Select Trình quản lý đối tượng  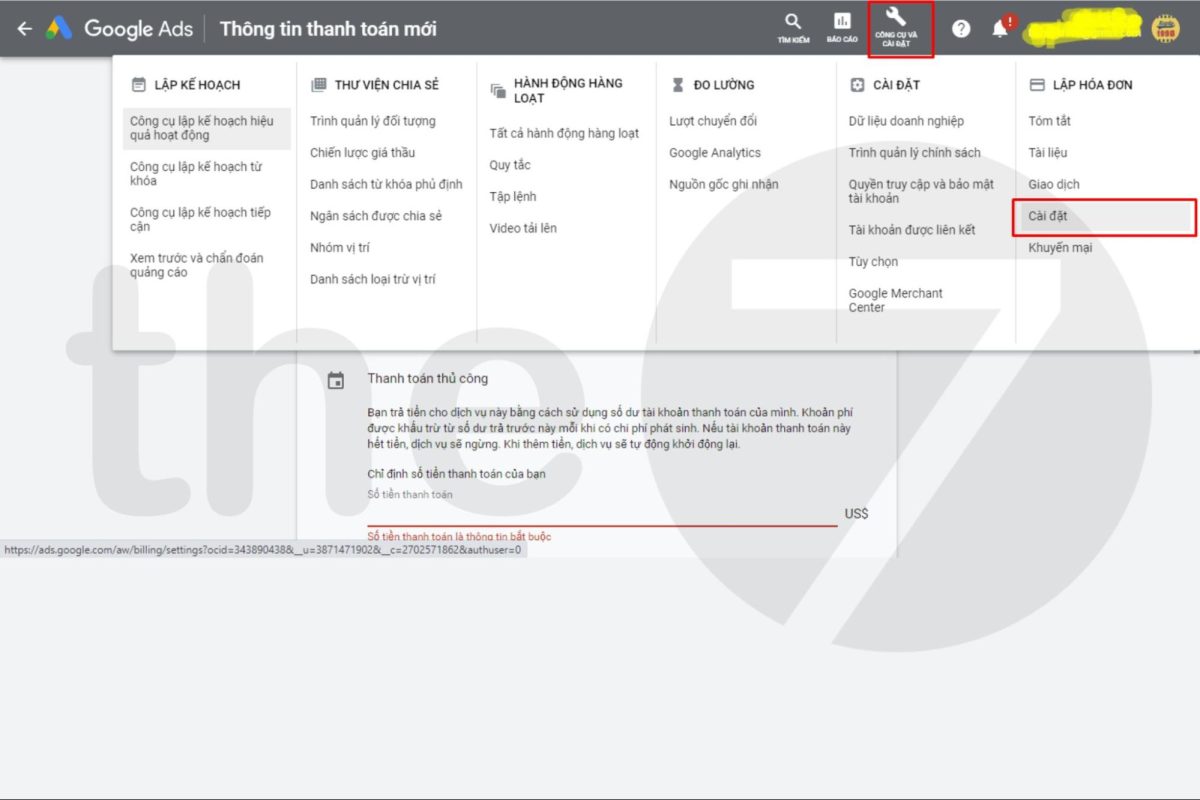375,120
